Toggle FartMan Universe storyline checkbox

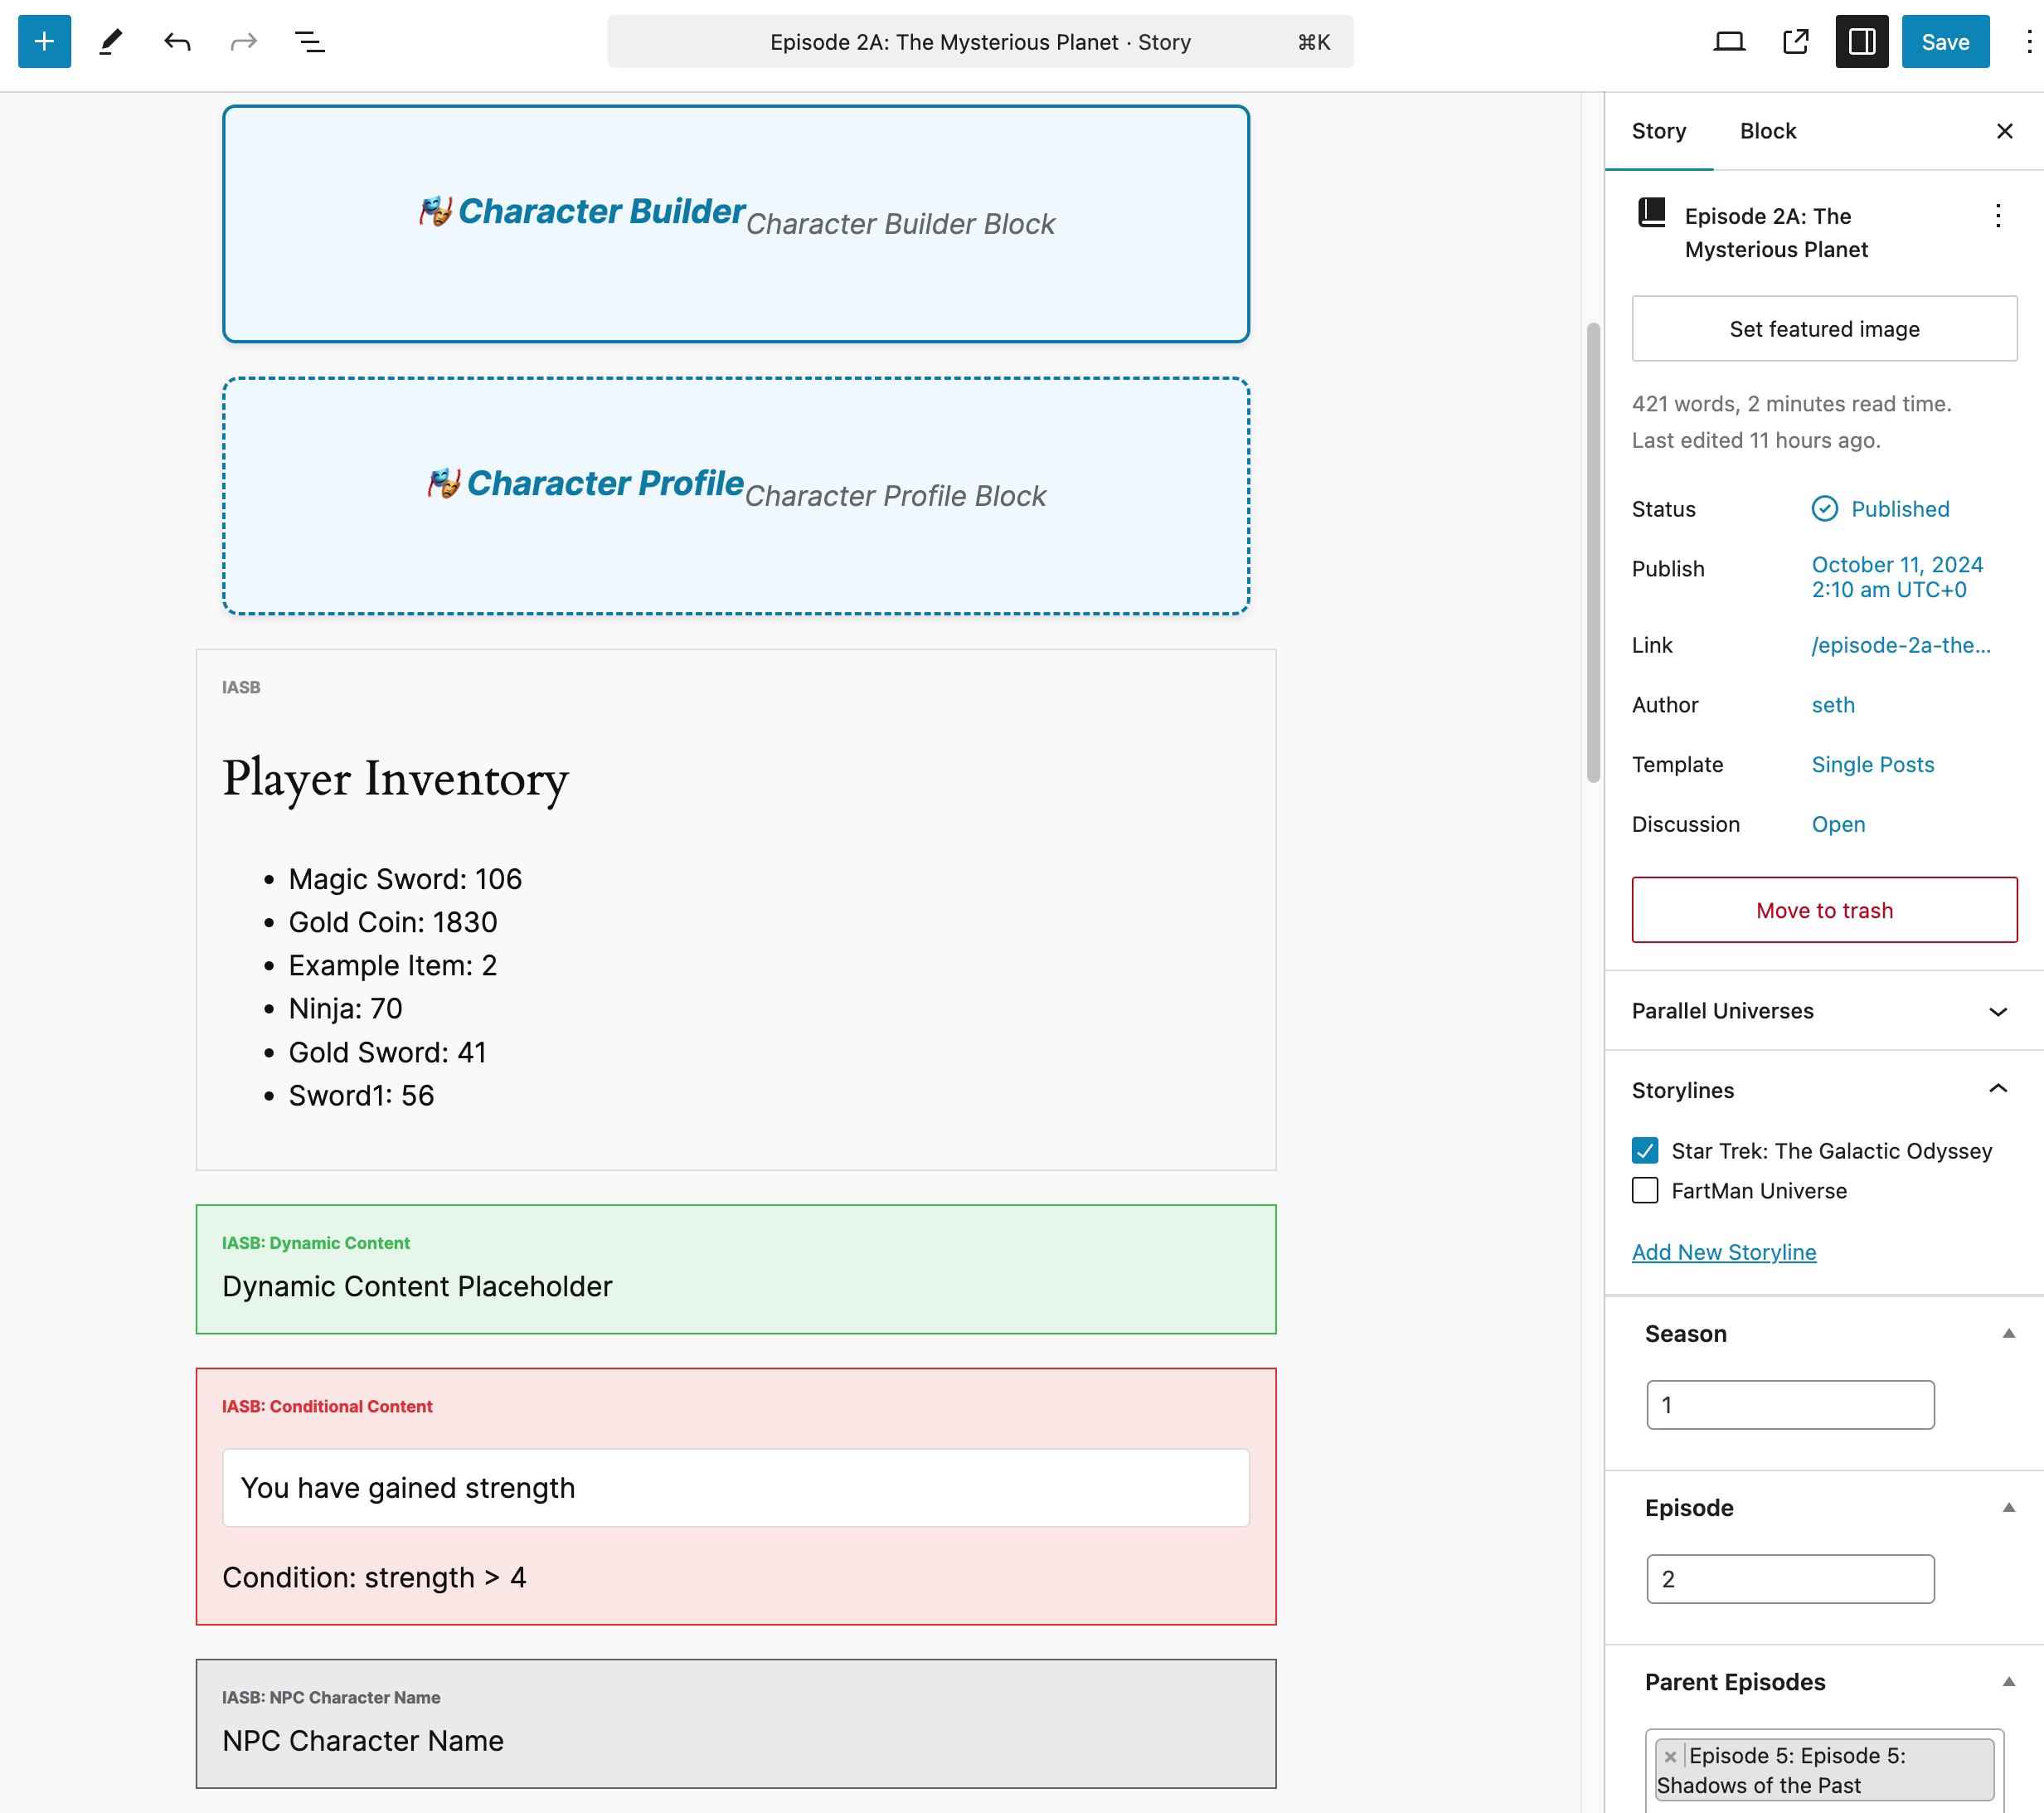[x=1643, y=1192]
